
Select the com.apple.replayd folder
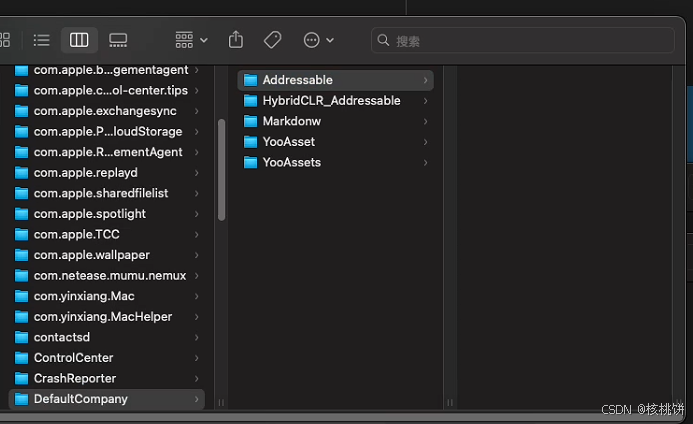[107, 173]
